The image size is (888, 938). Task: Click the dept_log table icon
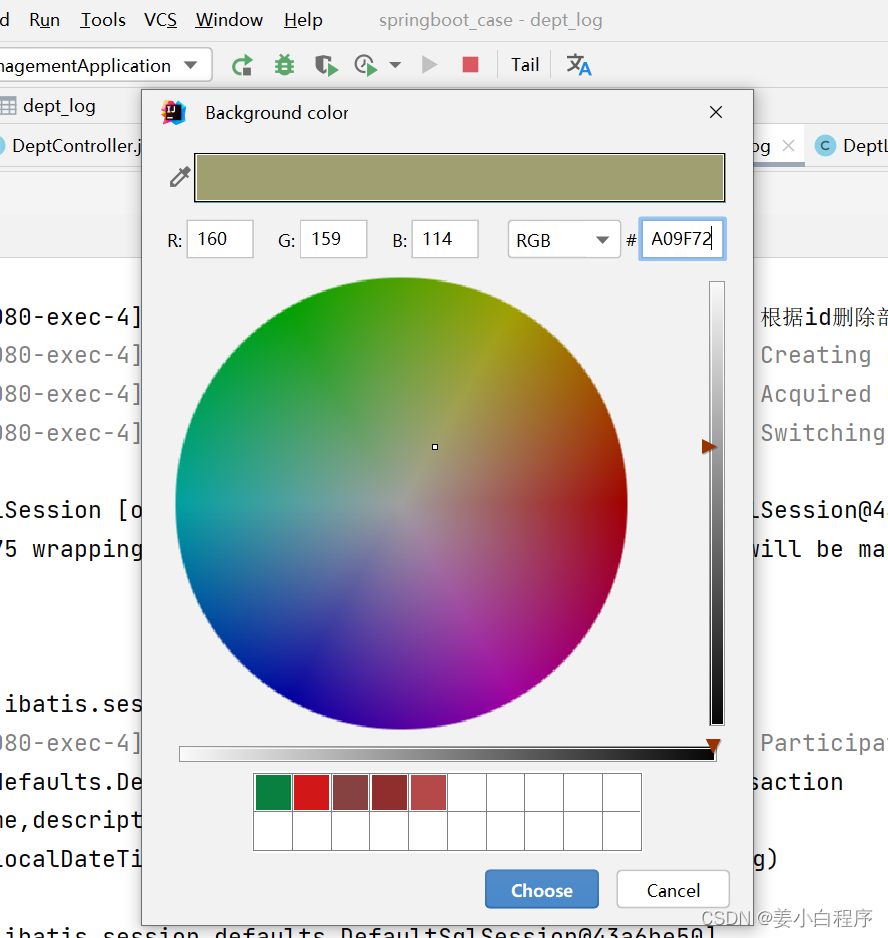(12, 108)
